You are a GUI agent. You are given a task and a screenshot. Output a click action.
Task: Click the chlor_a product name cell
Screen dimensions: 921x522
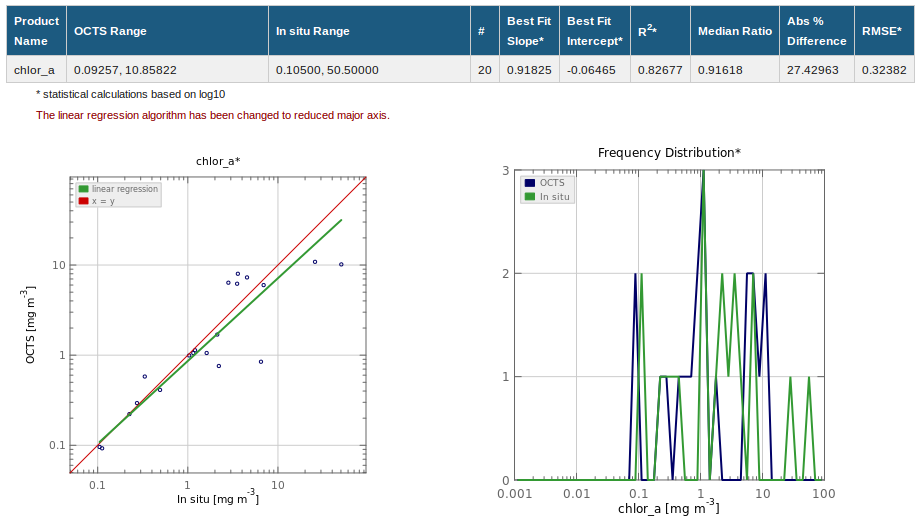coord(35,70)
